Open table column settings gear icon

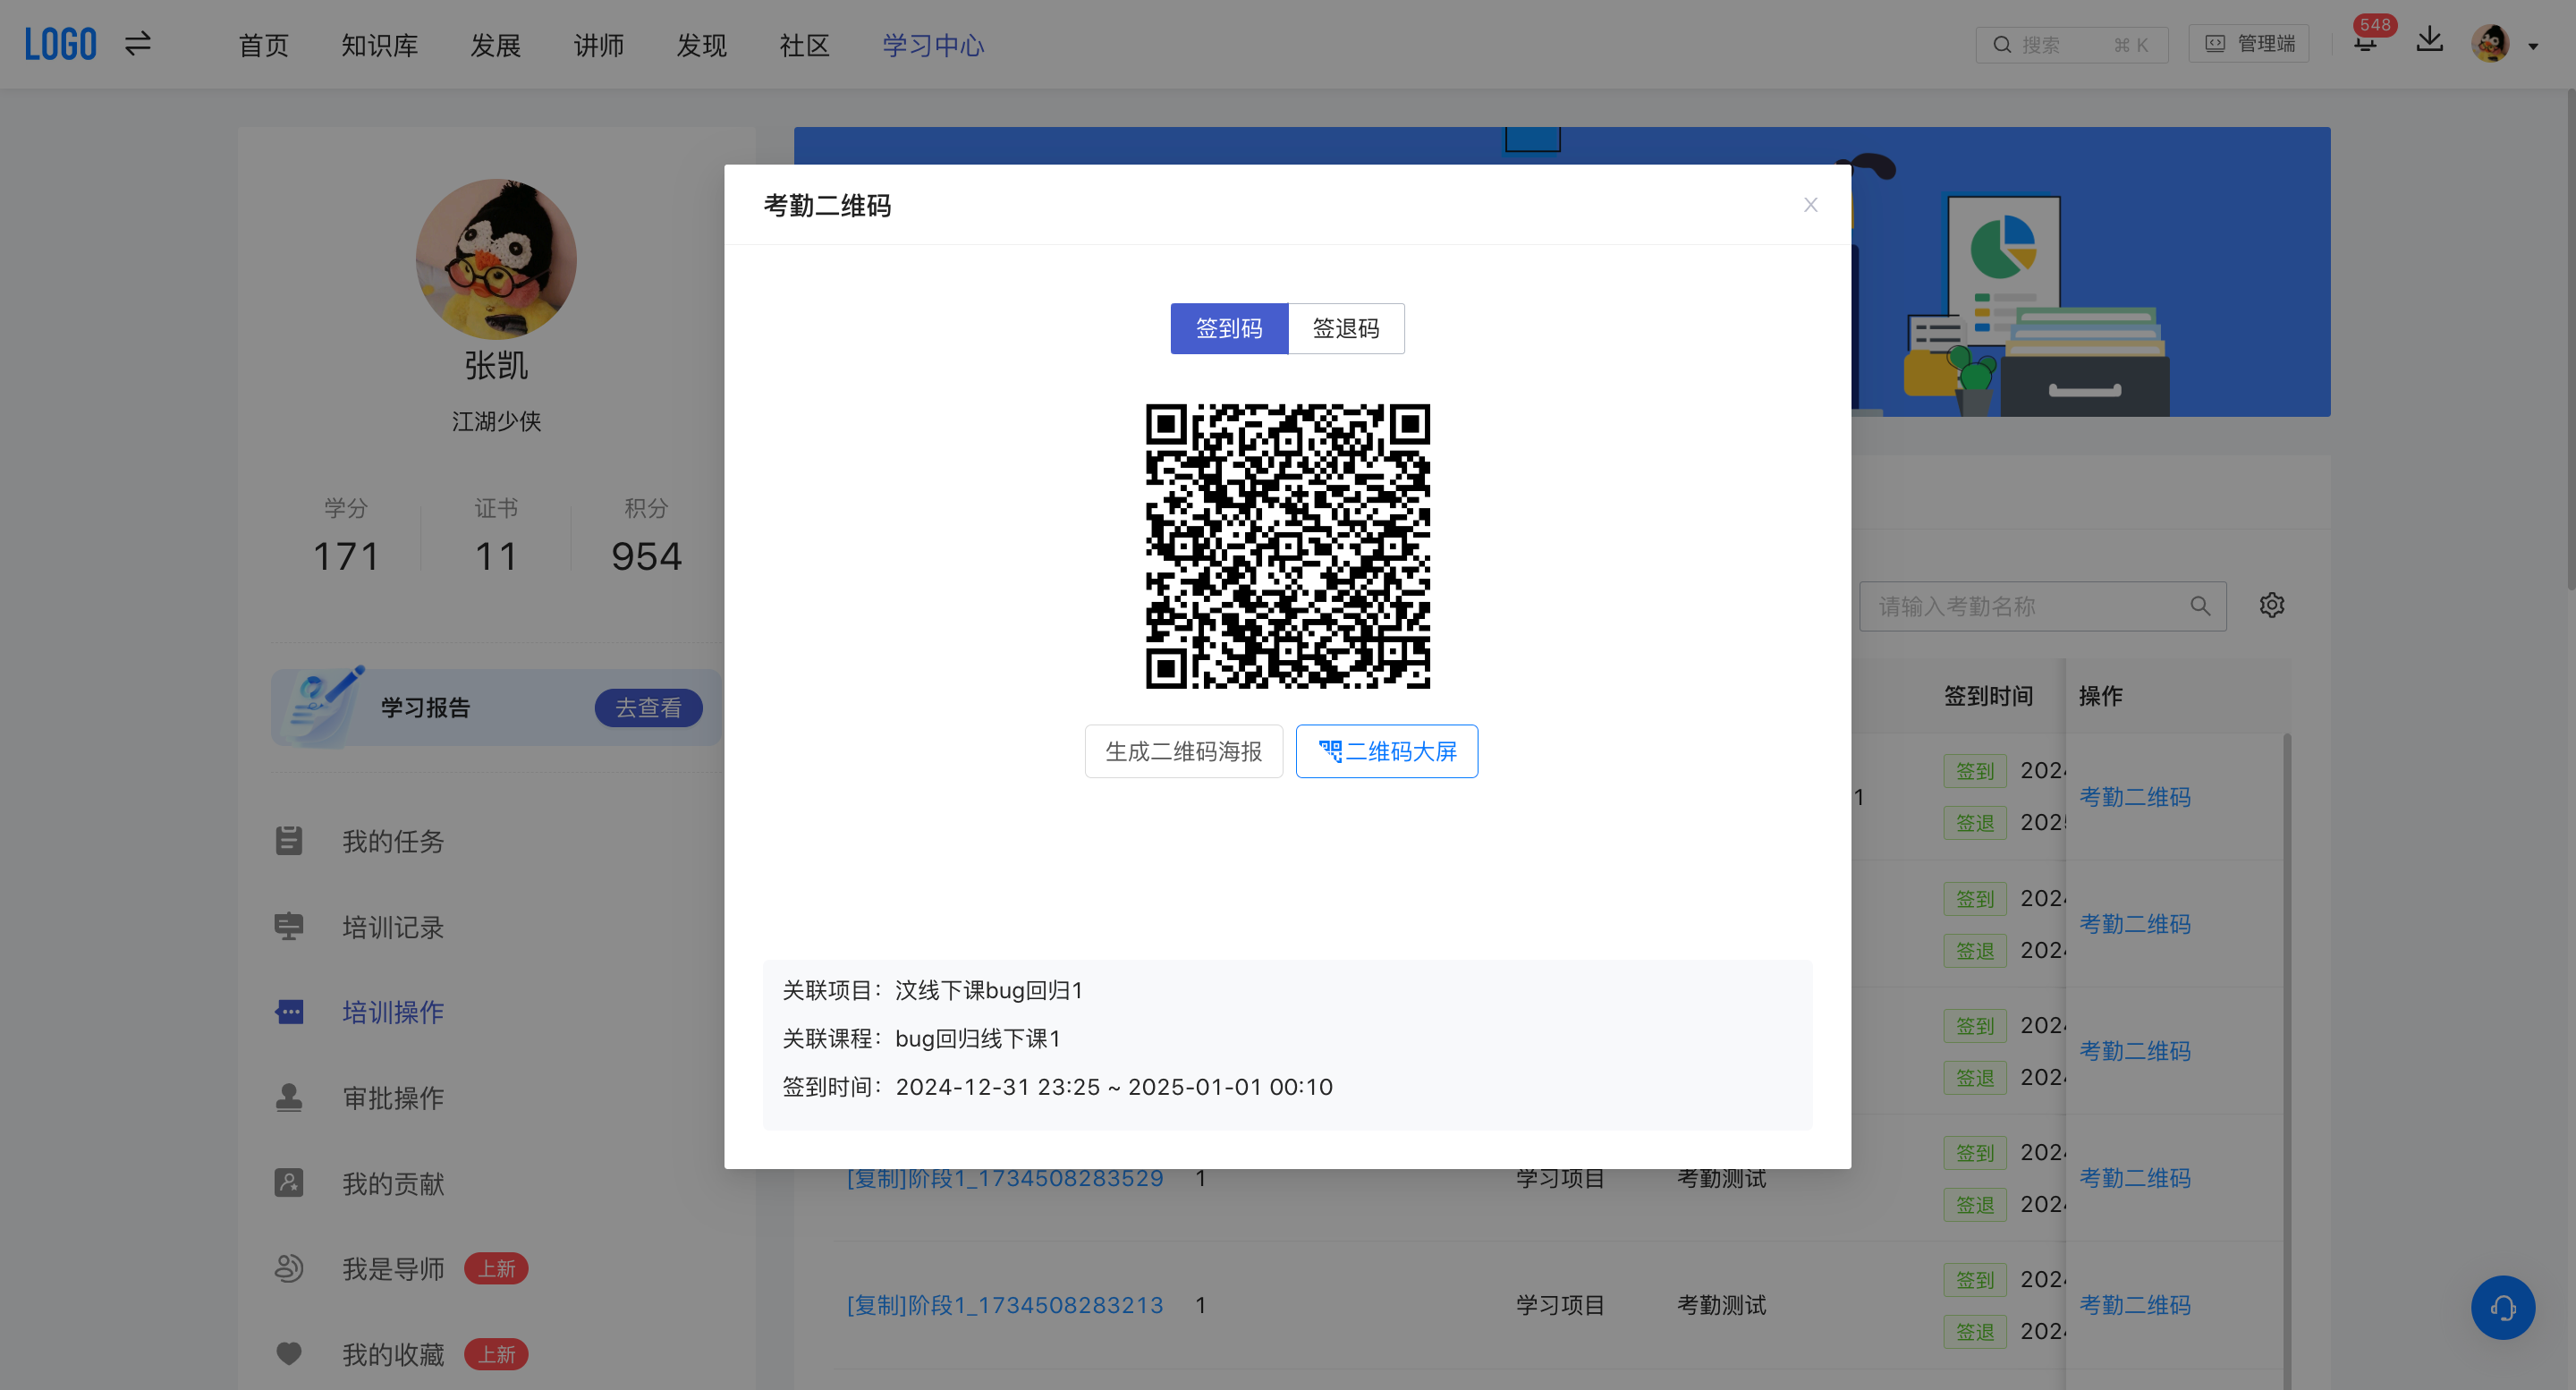[x=2272, y=605]
